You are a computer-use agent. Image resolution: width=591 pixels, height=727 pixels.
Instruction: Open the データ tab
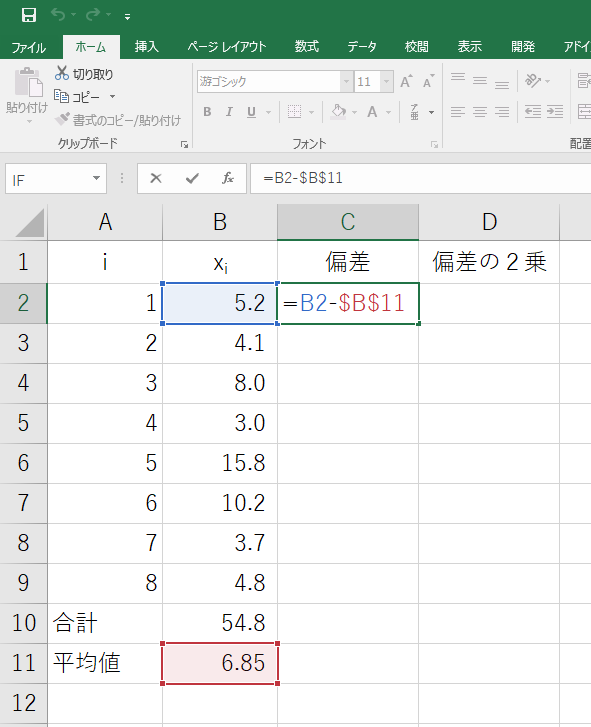click(362, 47)
